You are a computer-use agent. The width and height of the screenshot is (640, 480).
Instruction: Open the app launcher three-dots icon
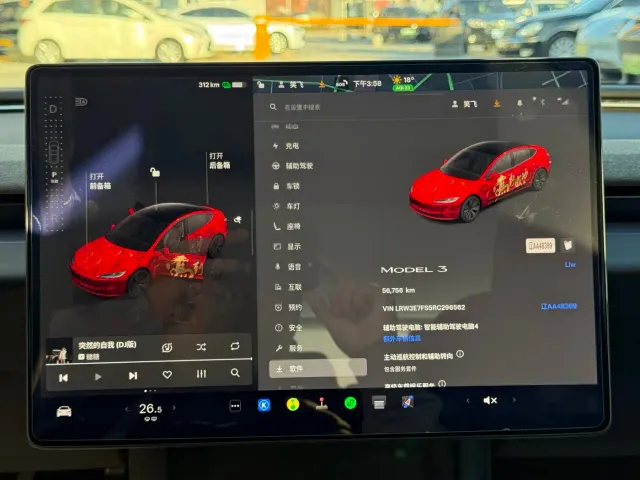235,406
